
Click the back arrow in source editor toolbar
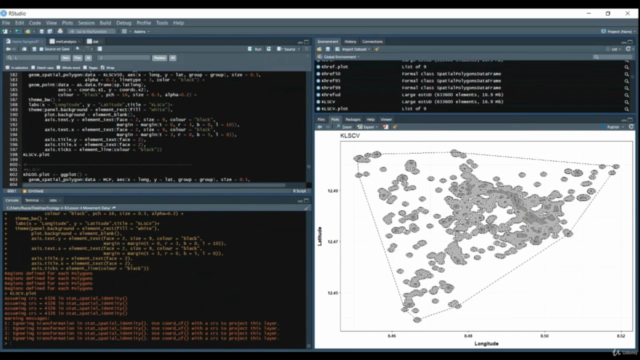[8, 49]
